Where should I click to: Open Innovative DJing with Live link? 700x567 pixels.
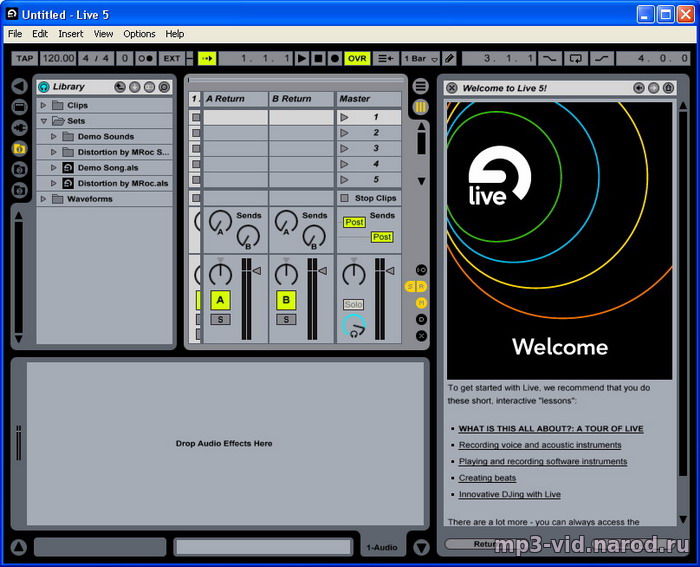pos(509,495)
